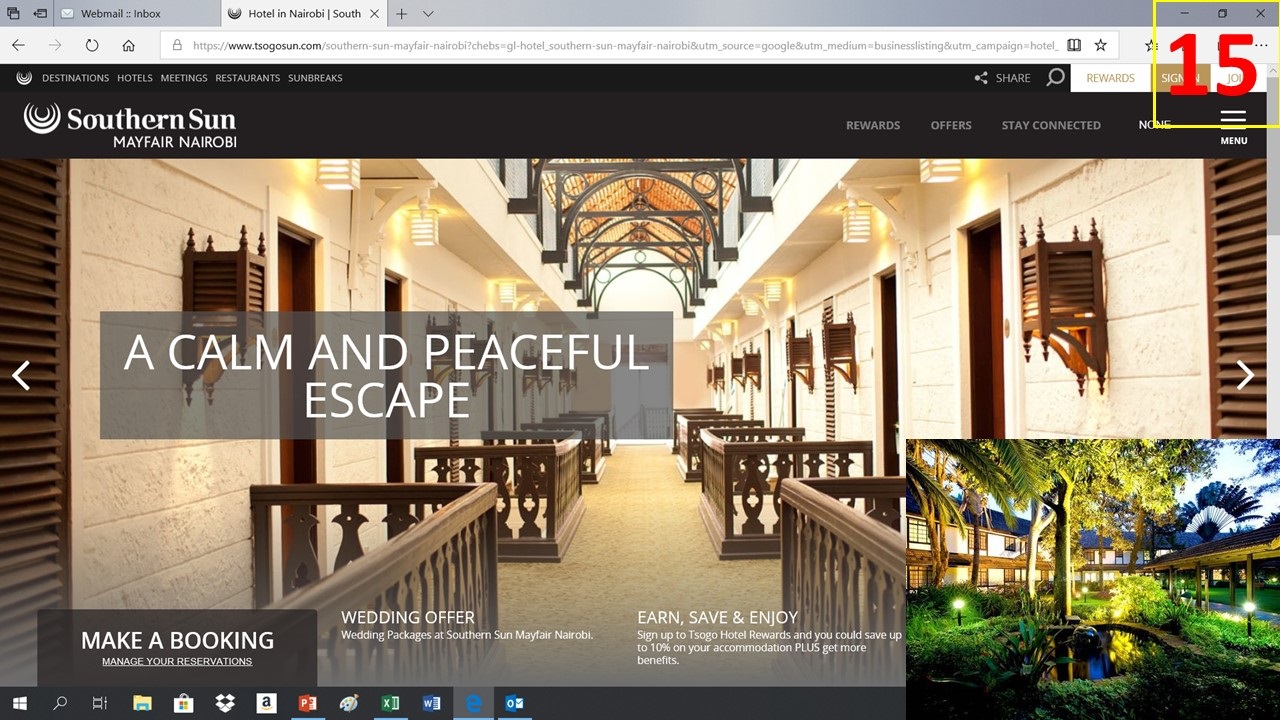
Task: Open Windows Start menu
Action: coord(19,703)
